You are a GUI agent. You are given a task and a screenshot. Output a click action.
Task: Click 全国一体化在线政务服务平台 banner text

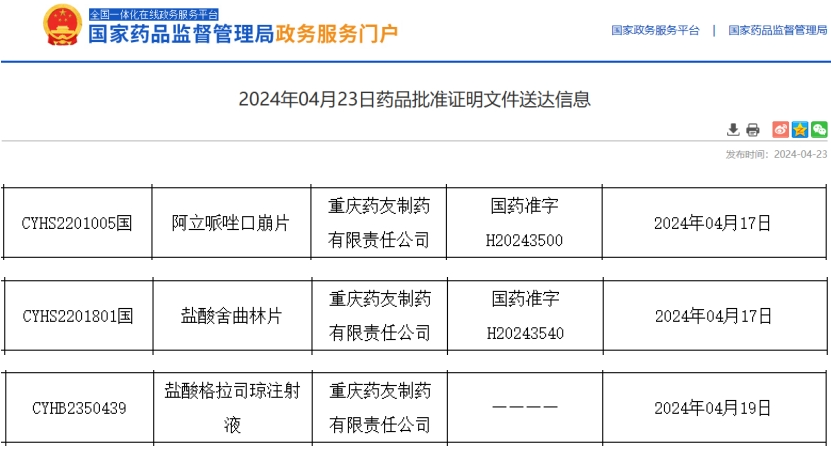pyautogui.click(x=154, y=14)
